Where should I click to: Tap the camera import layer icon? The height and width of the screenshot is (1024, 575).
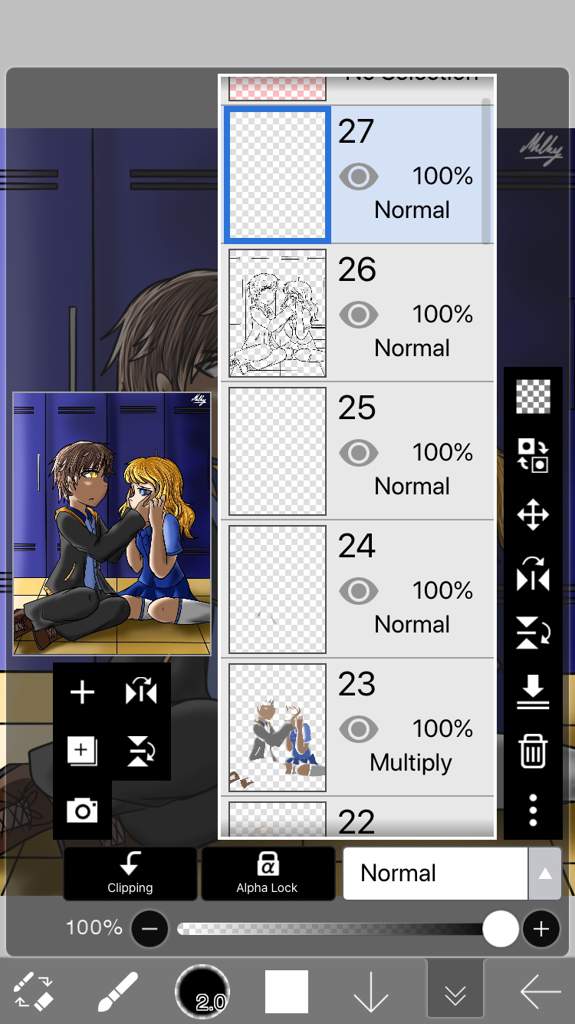coord(82,810)
